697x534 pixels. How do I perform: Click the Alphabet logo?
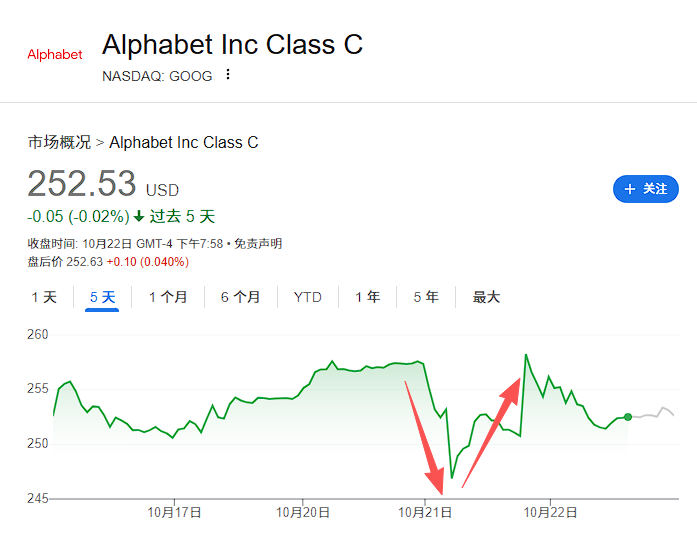55,54
